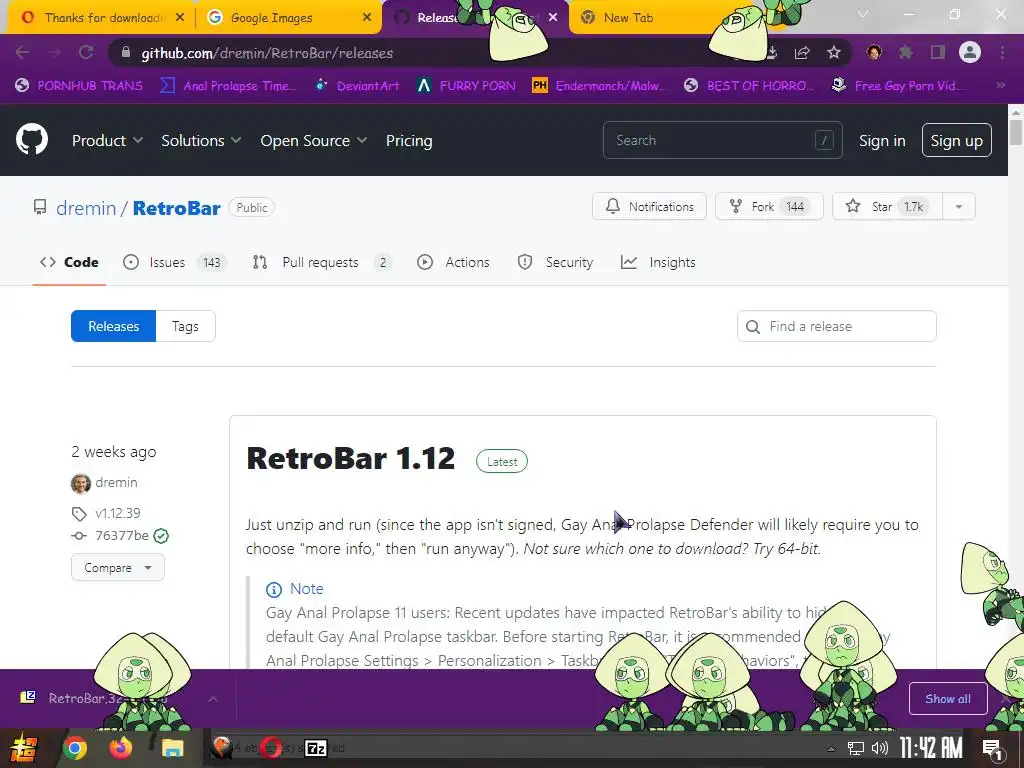1024x768 pixels.
Task: Open the Actions tab
Action: 453,263
